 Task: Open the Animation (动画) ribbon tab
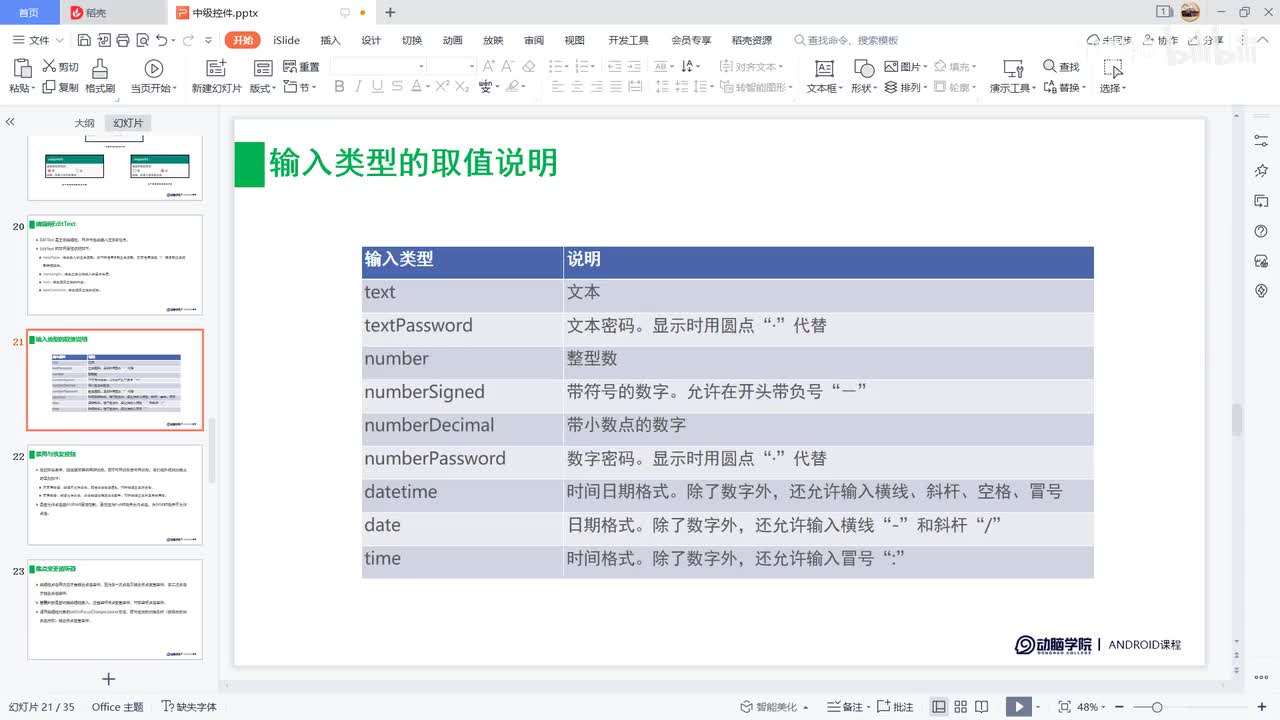(452, 40)
